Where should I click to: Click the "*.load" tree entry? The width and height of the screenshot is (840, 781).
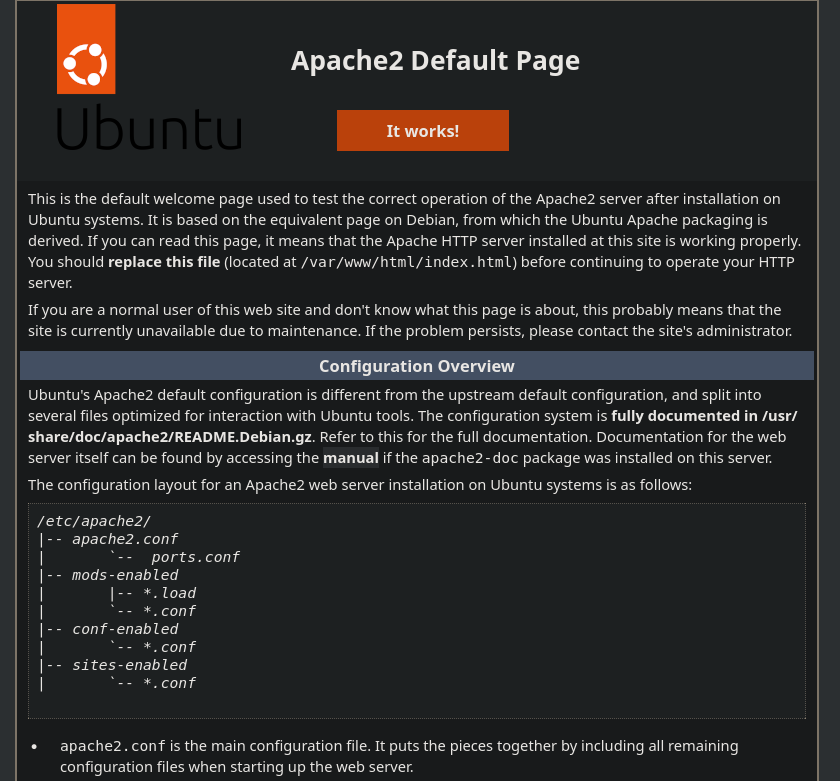point(169,593)
